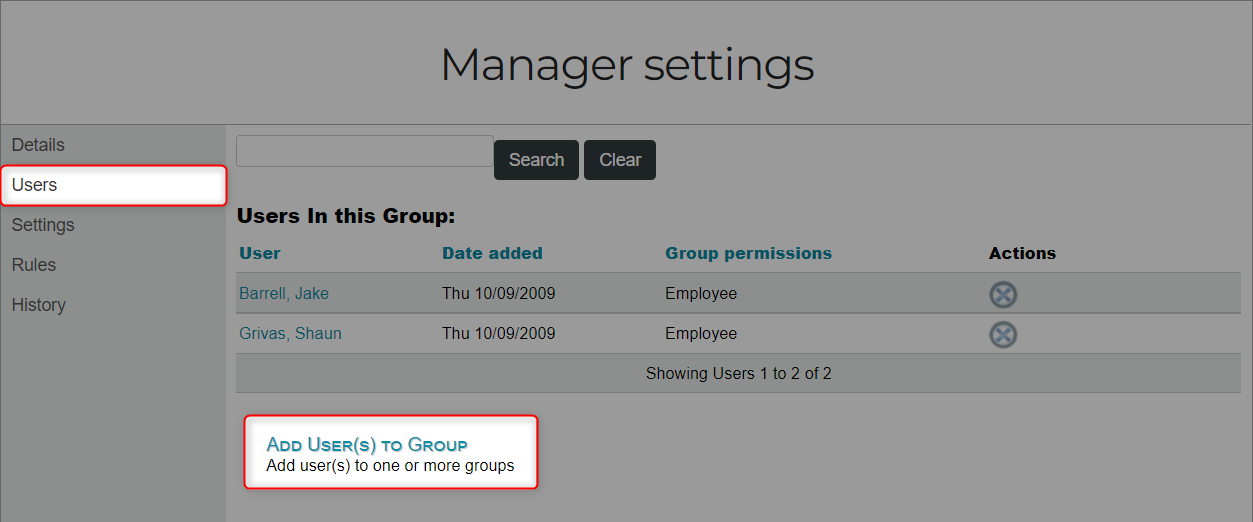Image resolution: width=1253 pixels, height=522 pixels.
Task: Click the Actions column header
Action: point(1022,254)
